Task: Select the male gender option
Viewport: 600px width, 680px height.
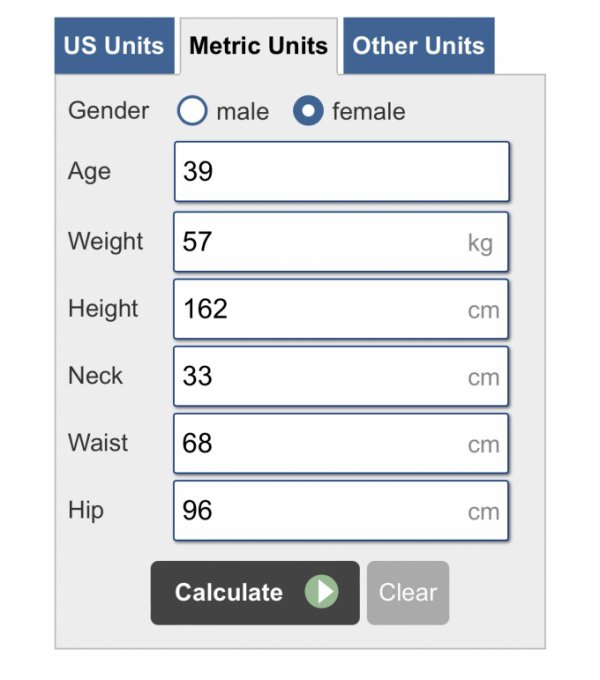Action: pos(192,111)
